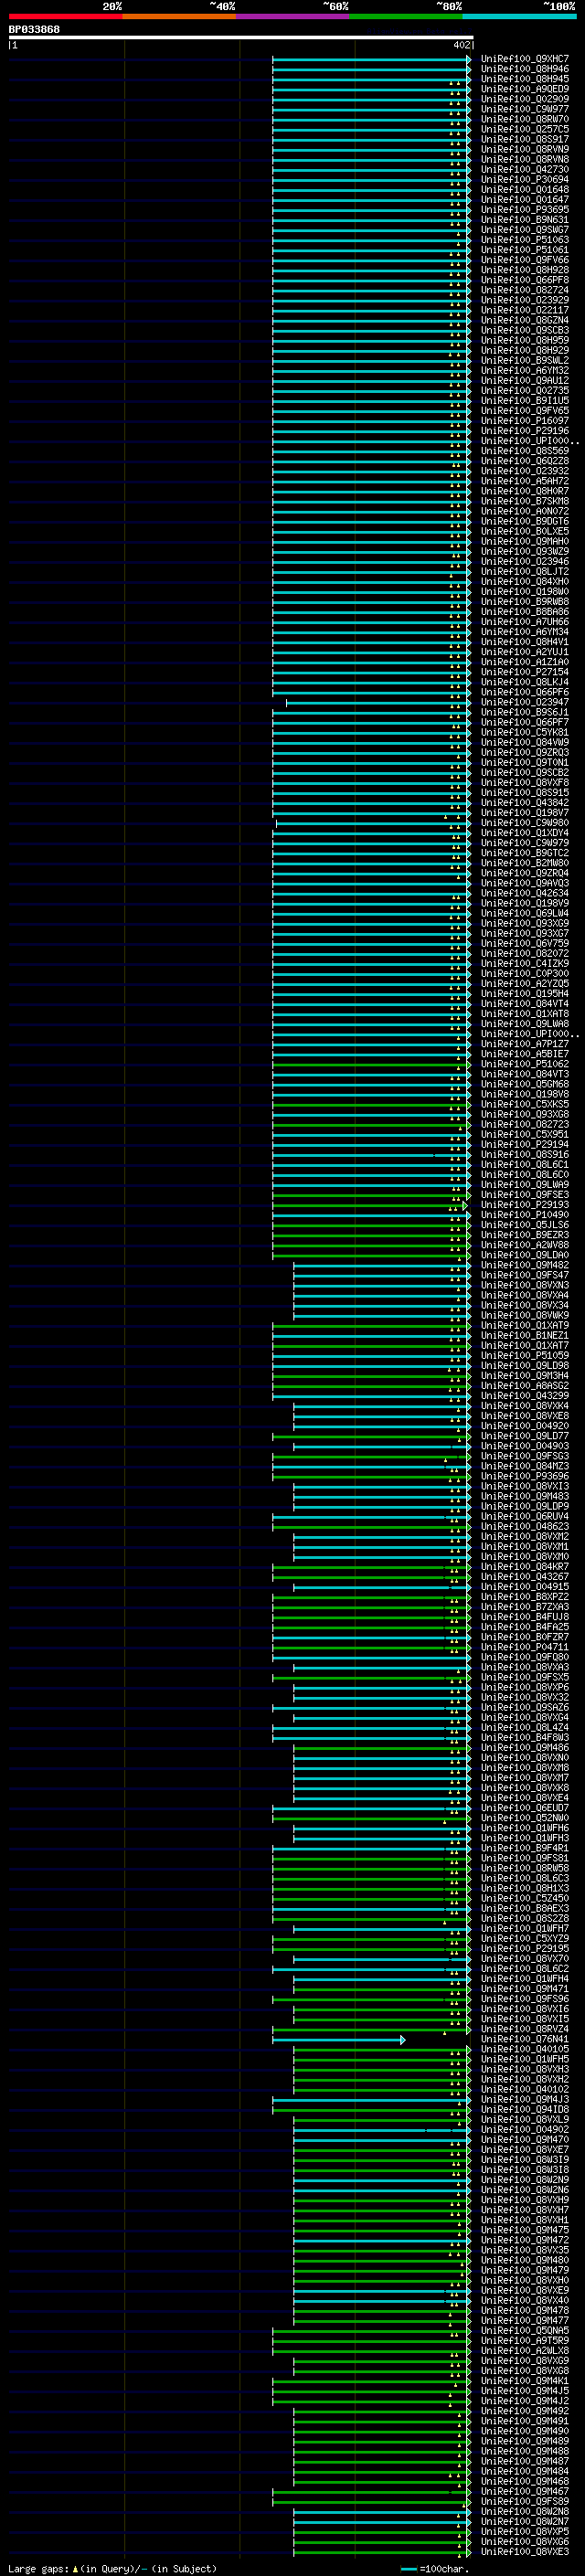This screenshot has height=2576, width=585.
Task: Select hit label UniRef100_P10490
Action: click(x=525, y=1215)
